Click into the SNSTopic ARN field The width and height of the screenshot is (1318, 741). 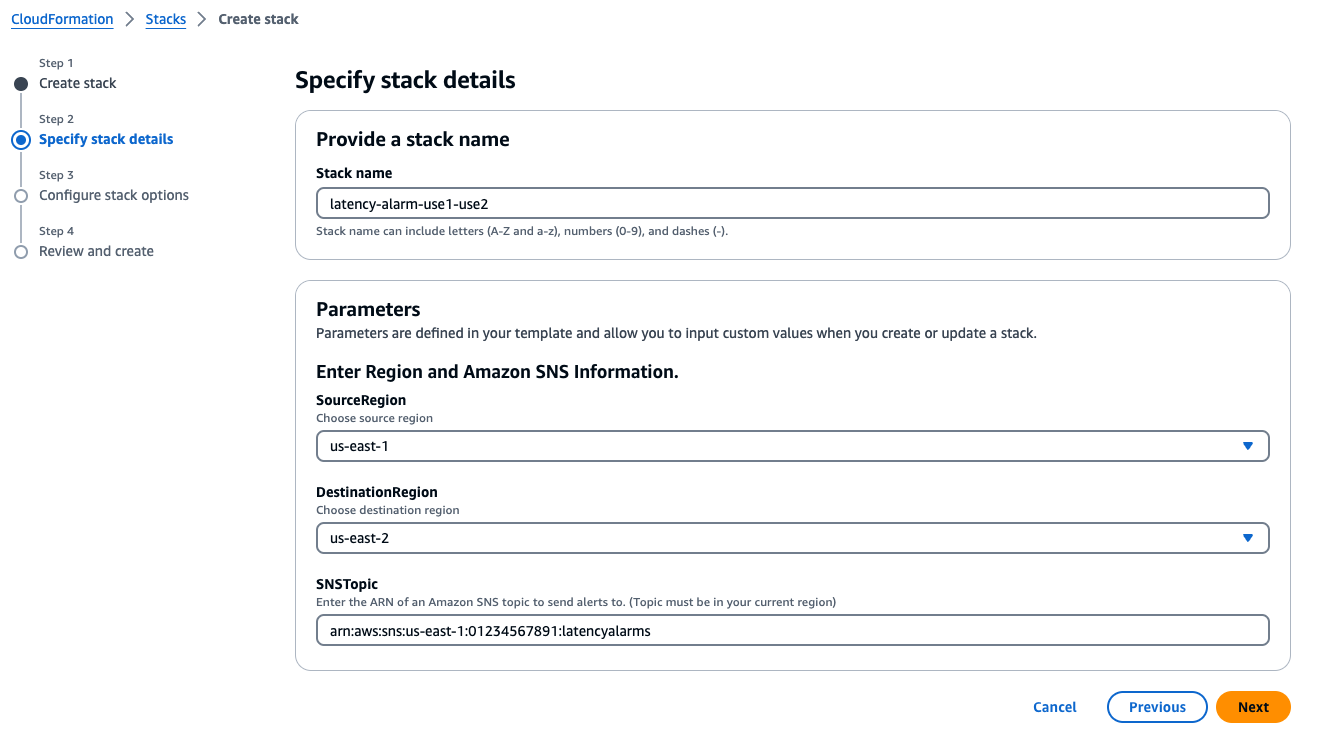coord(793,630)
